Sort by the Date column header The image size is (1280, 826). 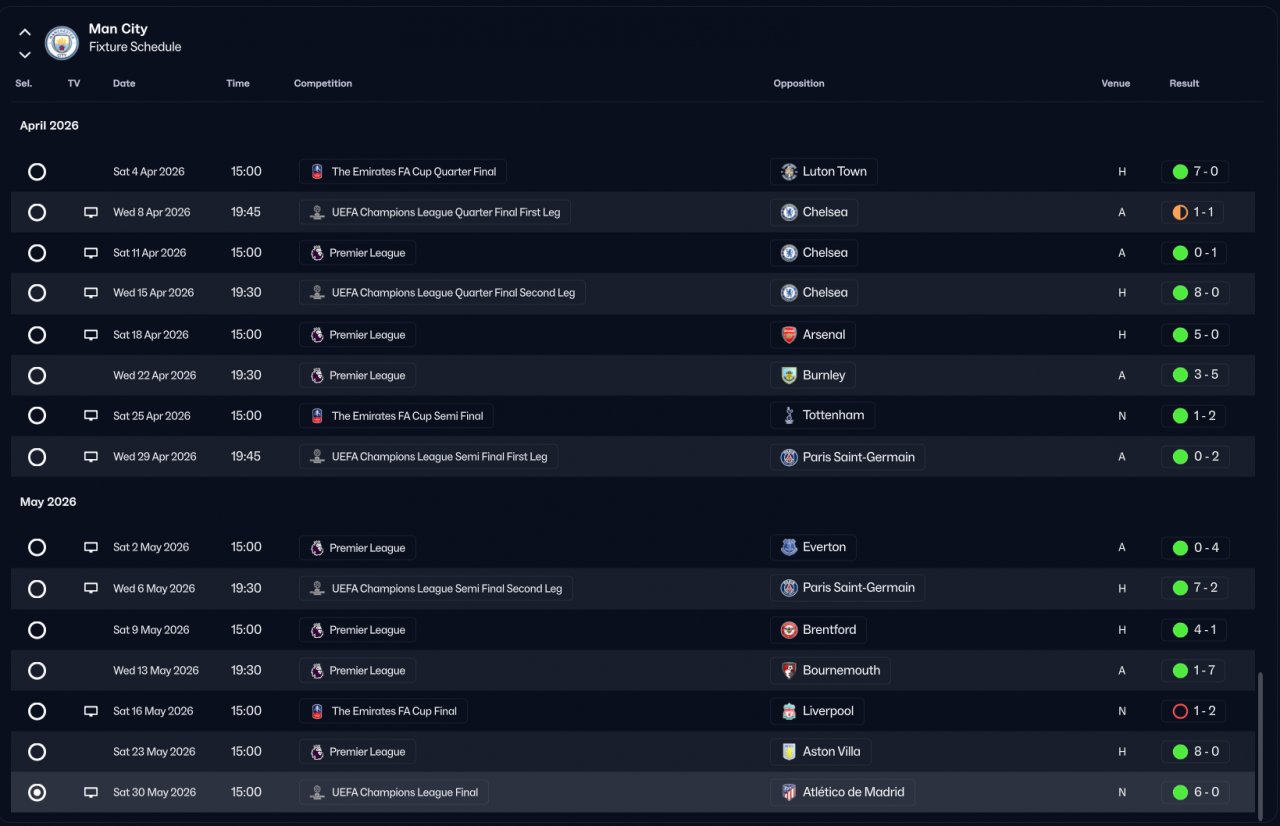tap(124, 84)
